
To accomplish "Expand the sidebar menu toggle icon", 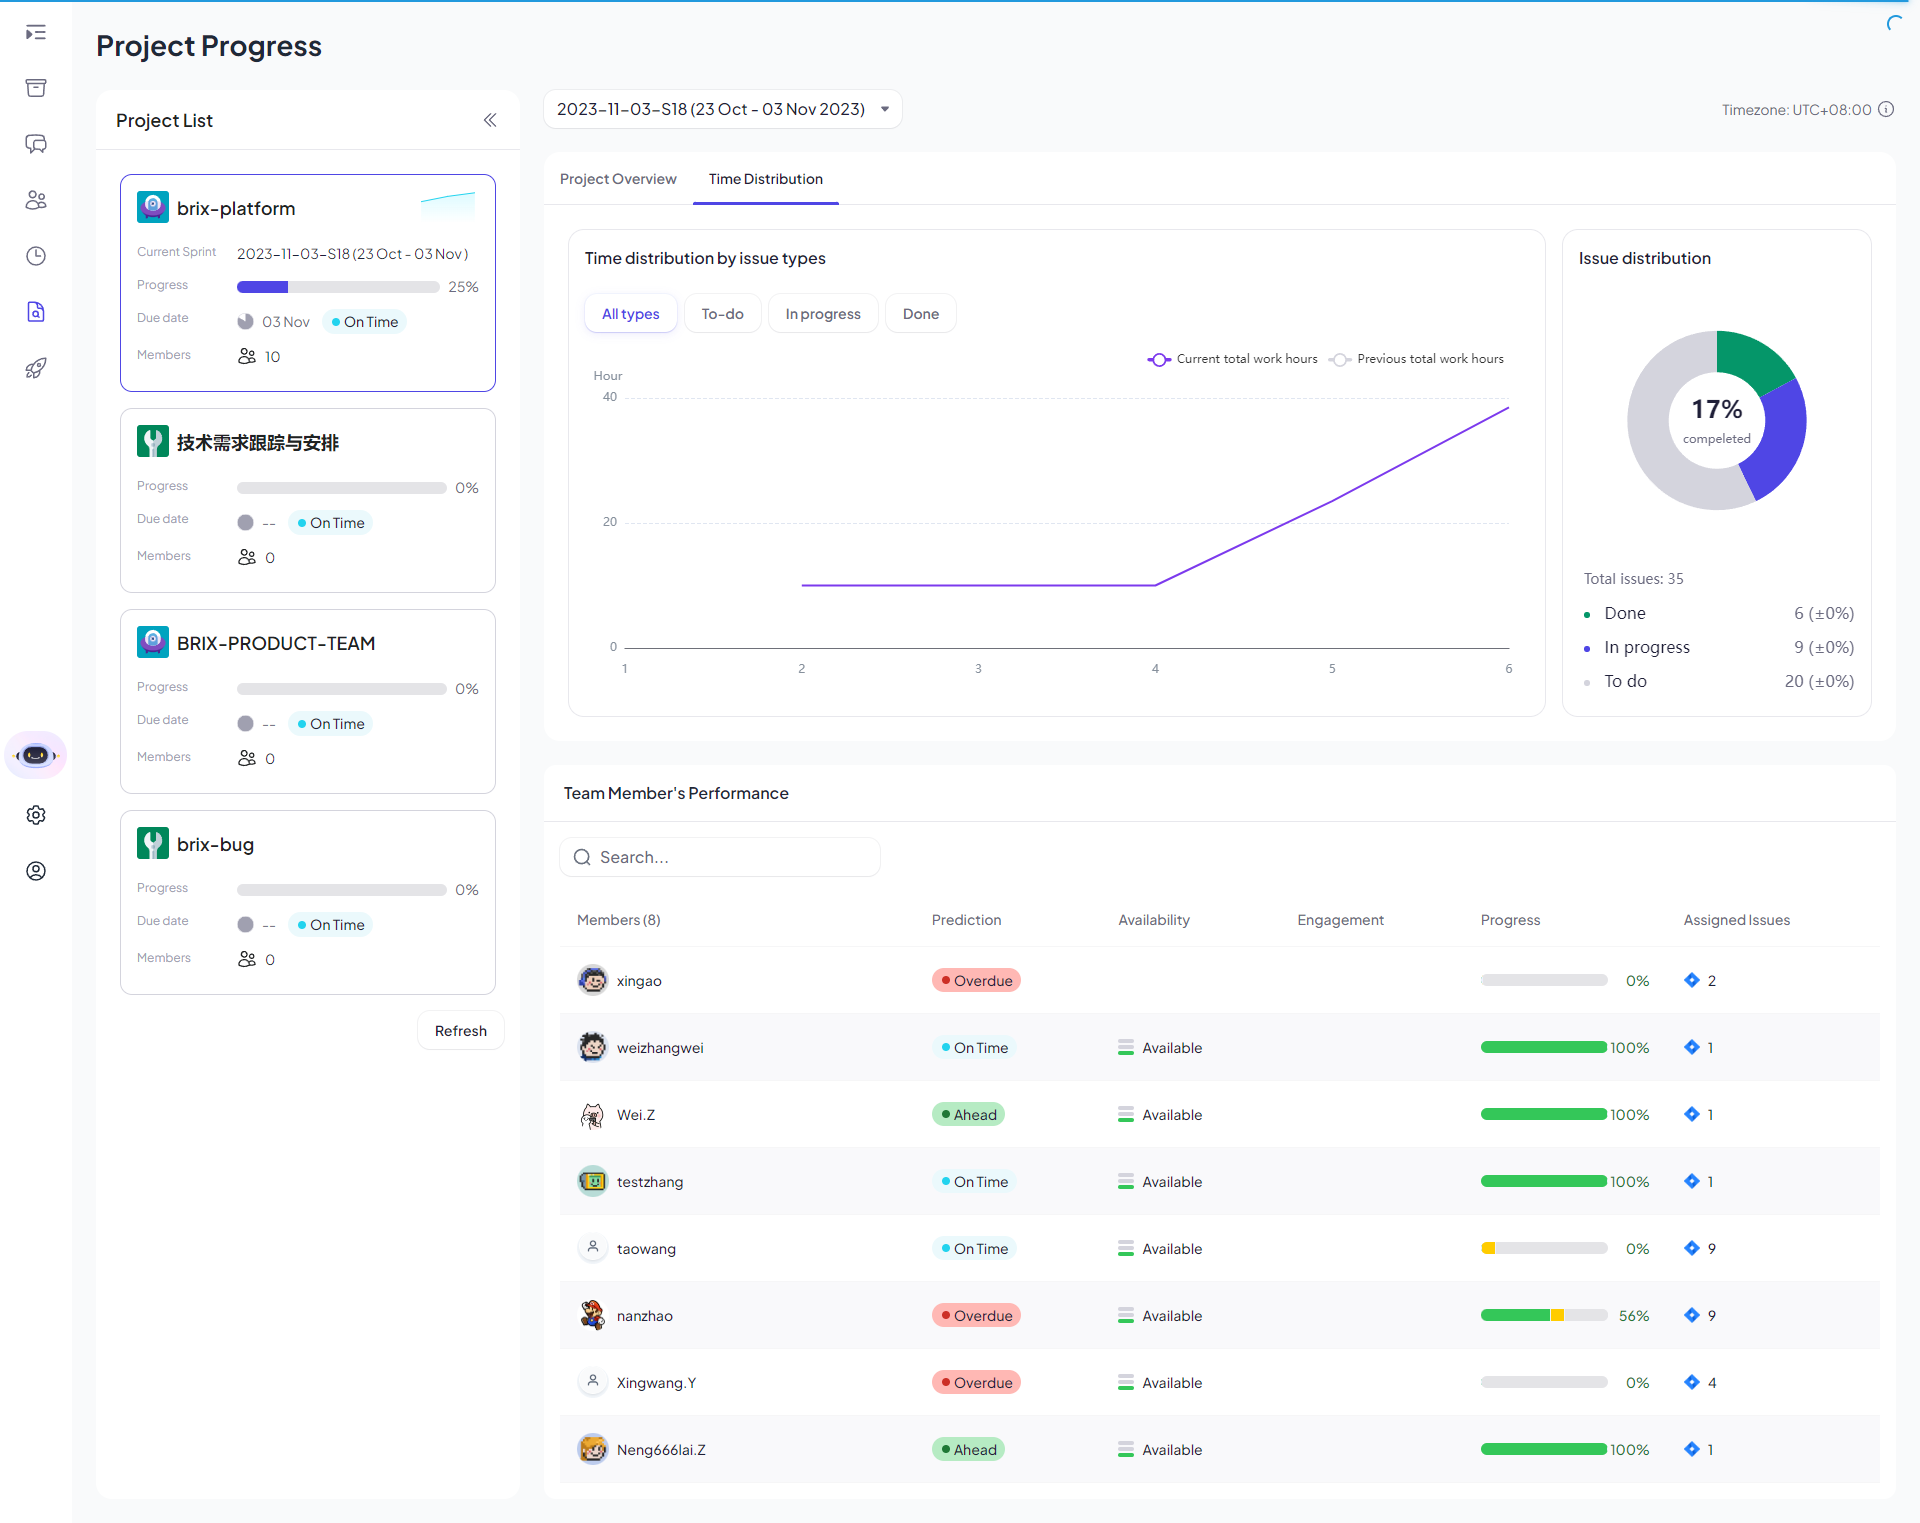I will [x=36, y=32].
